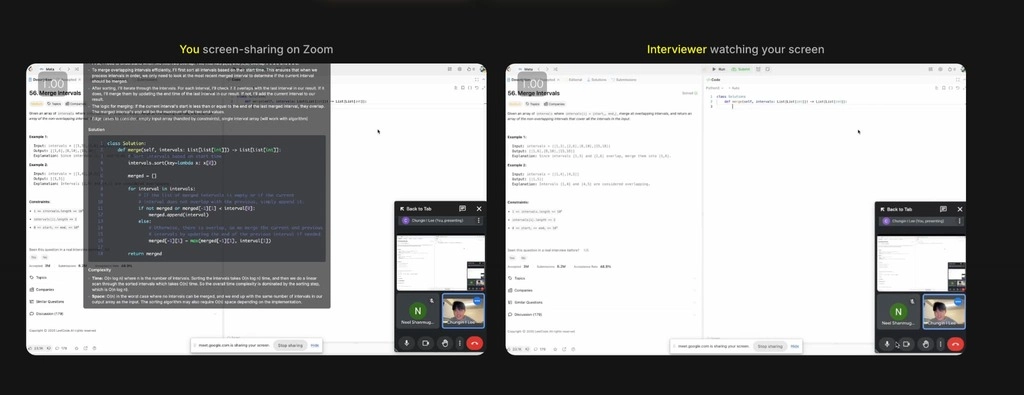Screen dimensions: 1024x395
Task: Close the right Meet picture-in-picture panel
Action: [959, 209]
